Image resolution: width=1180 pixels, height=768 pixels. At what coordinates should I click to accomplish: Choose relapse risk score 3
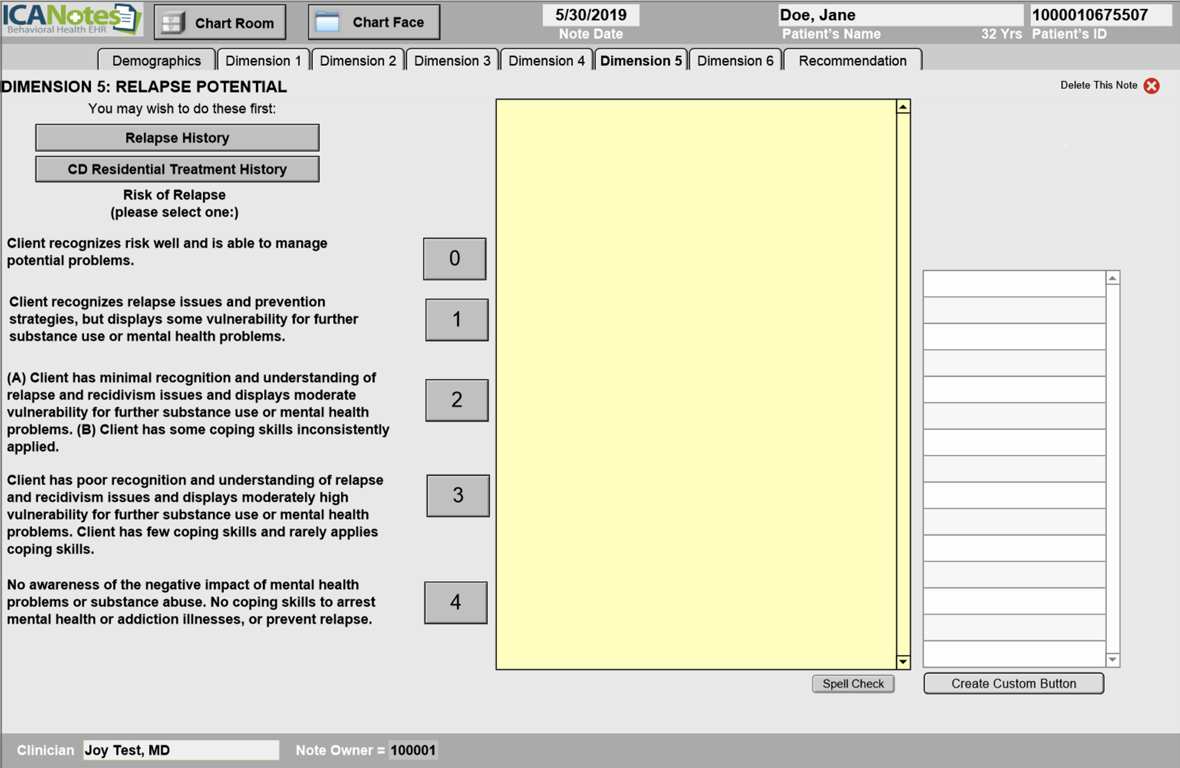pos(457,496)
